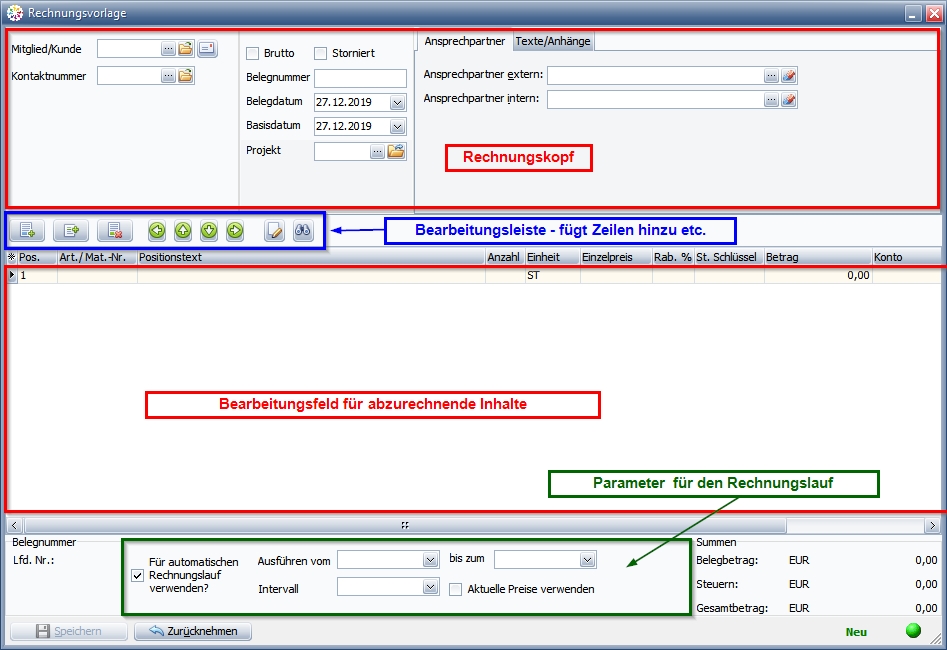Image resolution: width=947 pixels, height=650 pixels.
Task: Click the Rab. % column header
Action: point(673,257)
